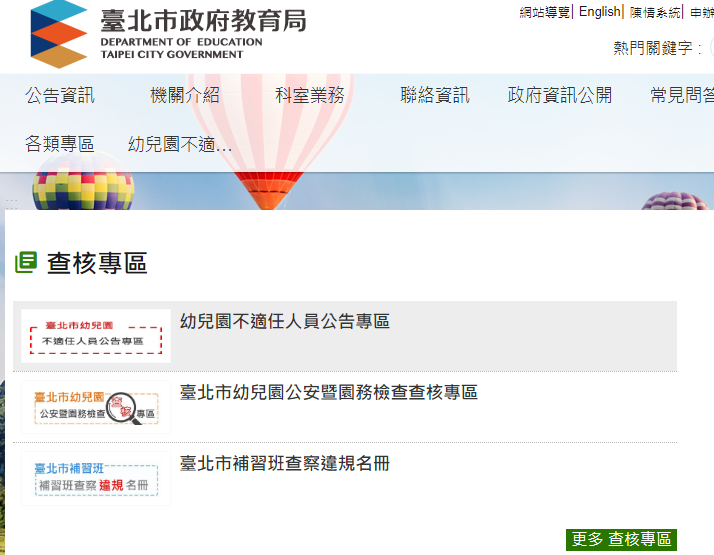Open the 機關介紹 menu

pyautogui.click(x=185, y=96)
